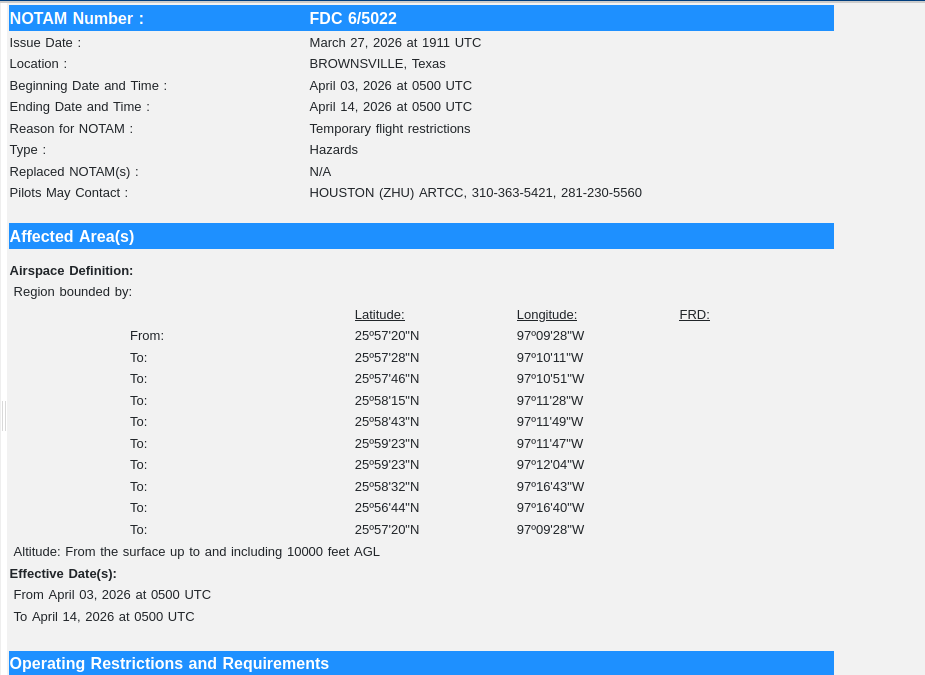Click the Effective Date(s) heading
Screen dimensions: 925x675
pos(63,574)
